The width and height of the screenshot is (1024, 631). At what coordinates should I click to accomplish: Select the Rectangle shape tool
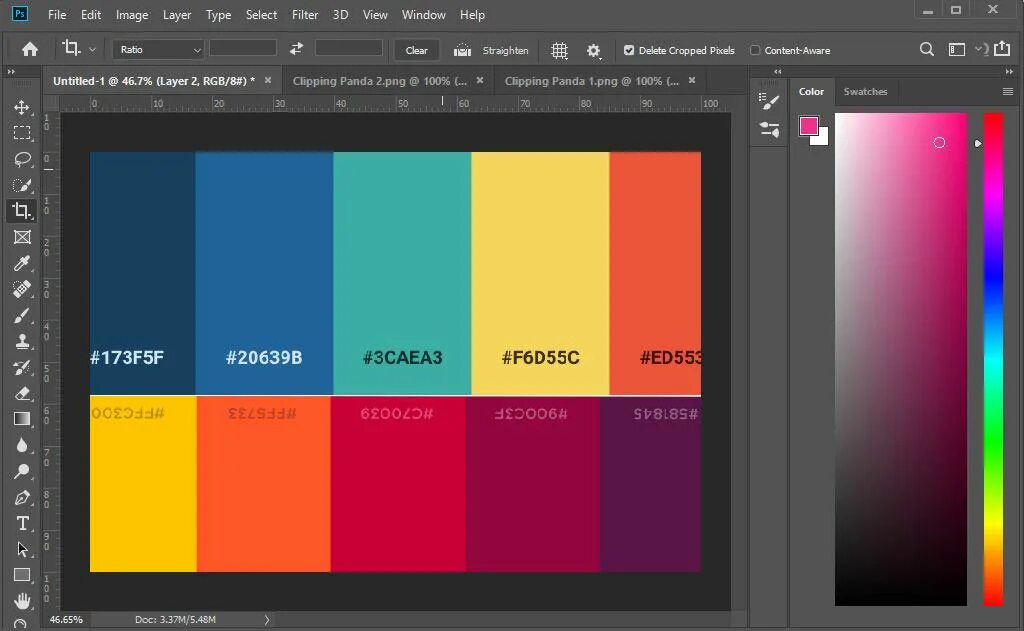(22, 575)
